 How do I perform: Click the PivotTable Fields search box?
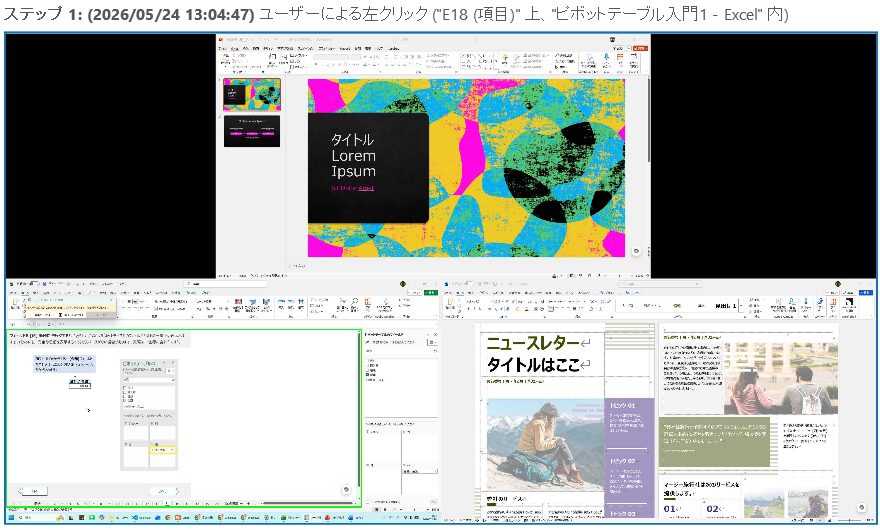pos(400,350)
